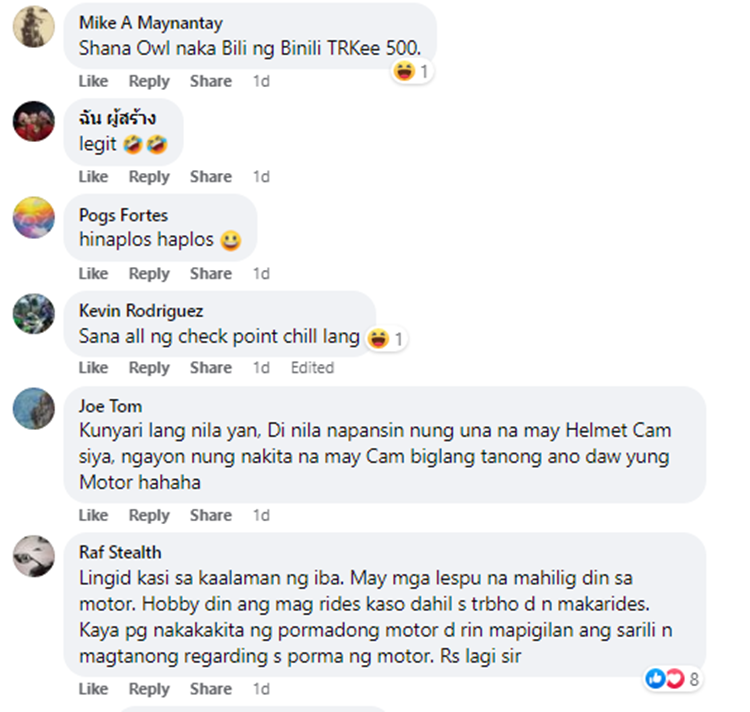The height and width of the screenshot is (712, 750).
Task: Open the Thai-named commenter's avatar
Action: [33, 121]
